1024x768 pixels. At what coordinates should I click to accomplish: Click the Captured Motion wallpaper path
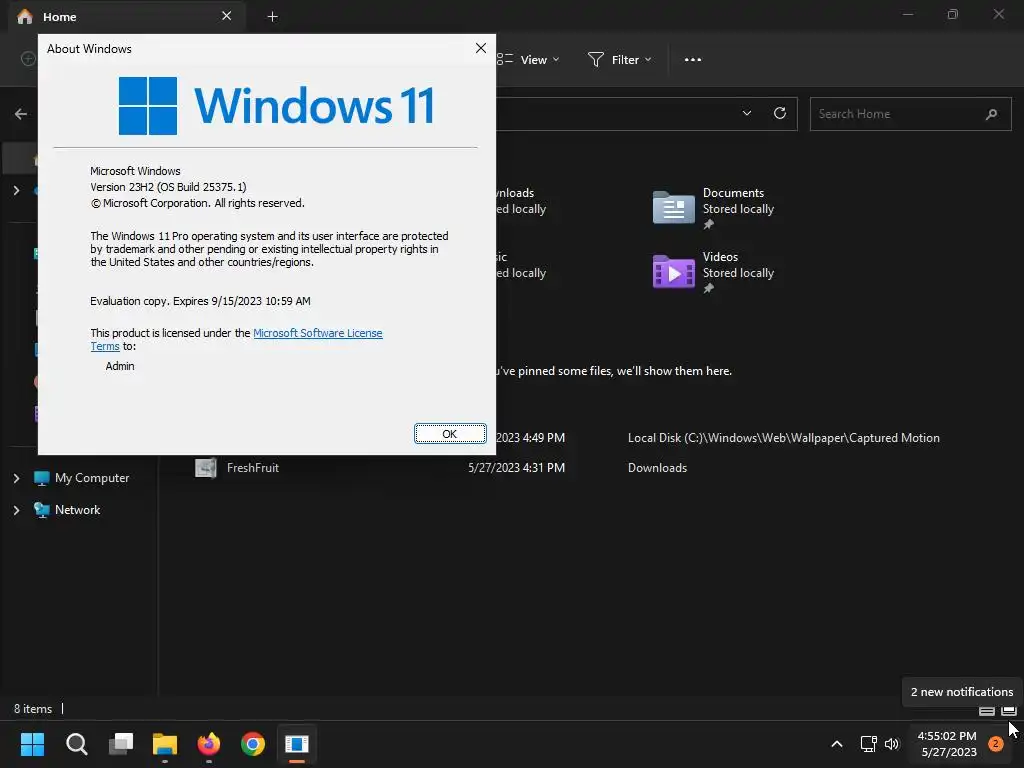[783, 438]
